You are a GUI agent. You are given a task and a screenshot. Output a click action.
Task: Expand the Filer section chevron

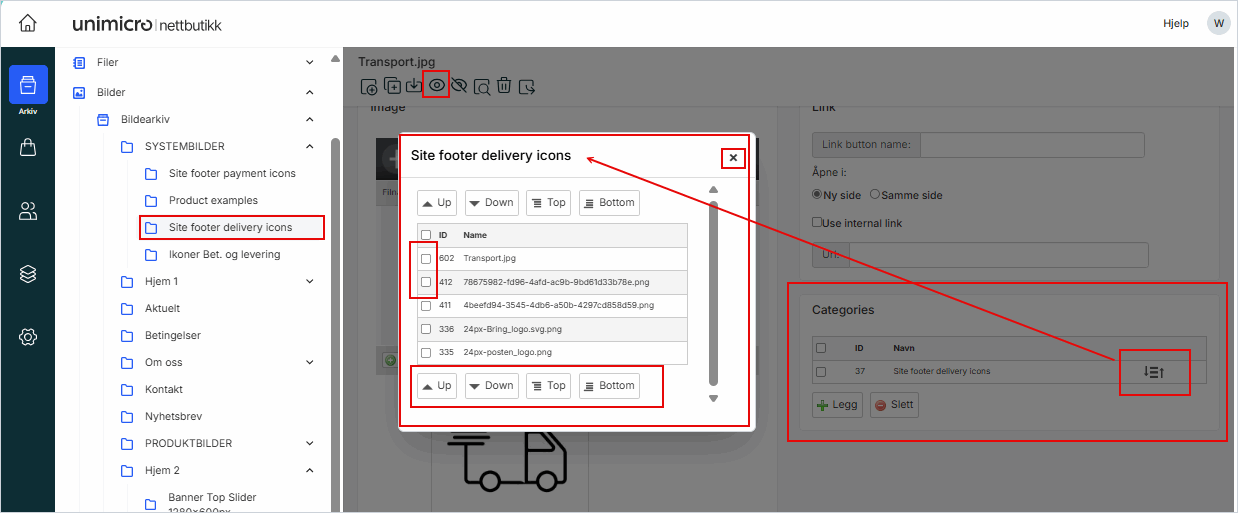[x=309, y=62]
